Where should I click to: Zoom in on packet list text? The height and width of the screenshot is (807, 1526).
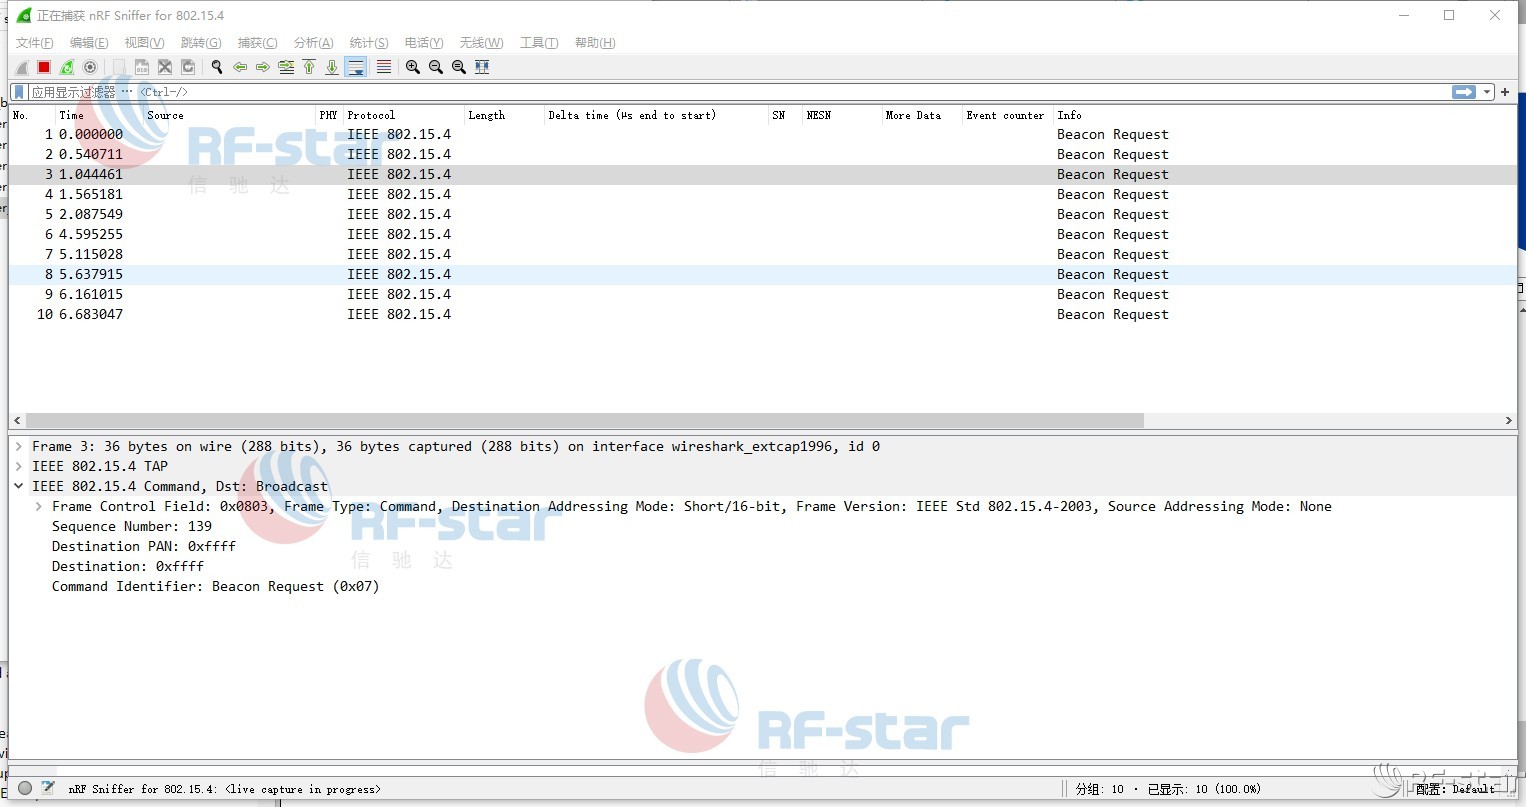(412, 67)
